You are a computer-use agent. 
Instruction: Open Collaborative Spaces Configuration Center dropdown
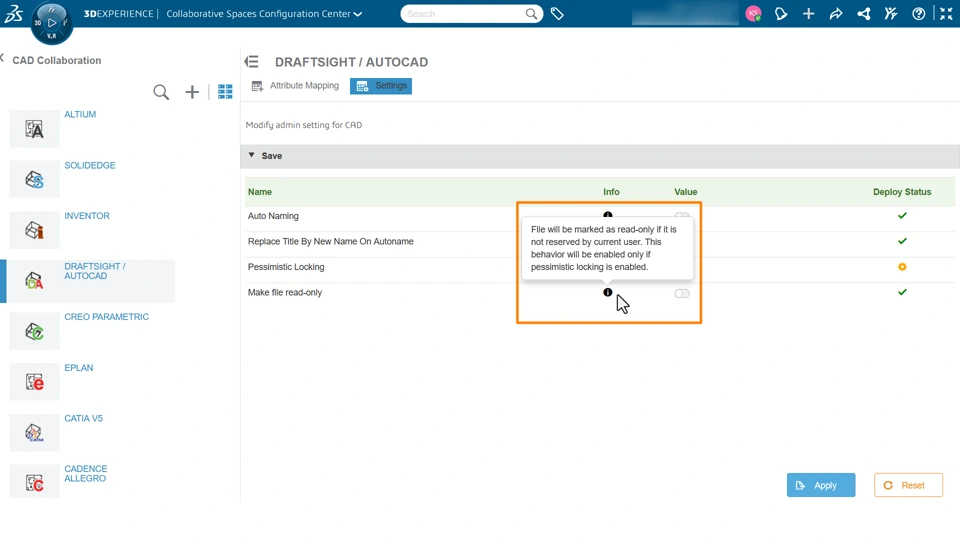(358, 14)
